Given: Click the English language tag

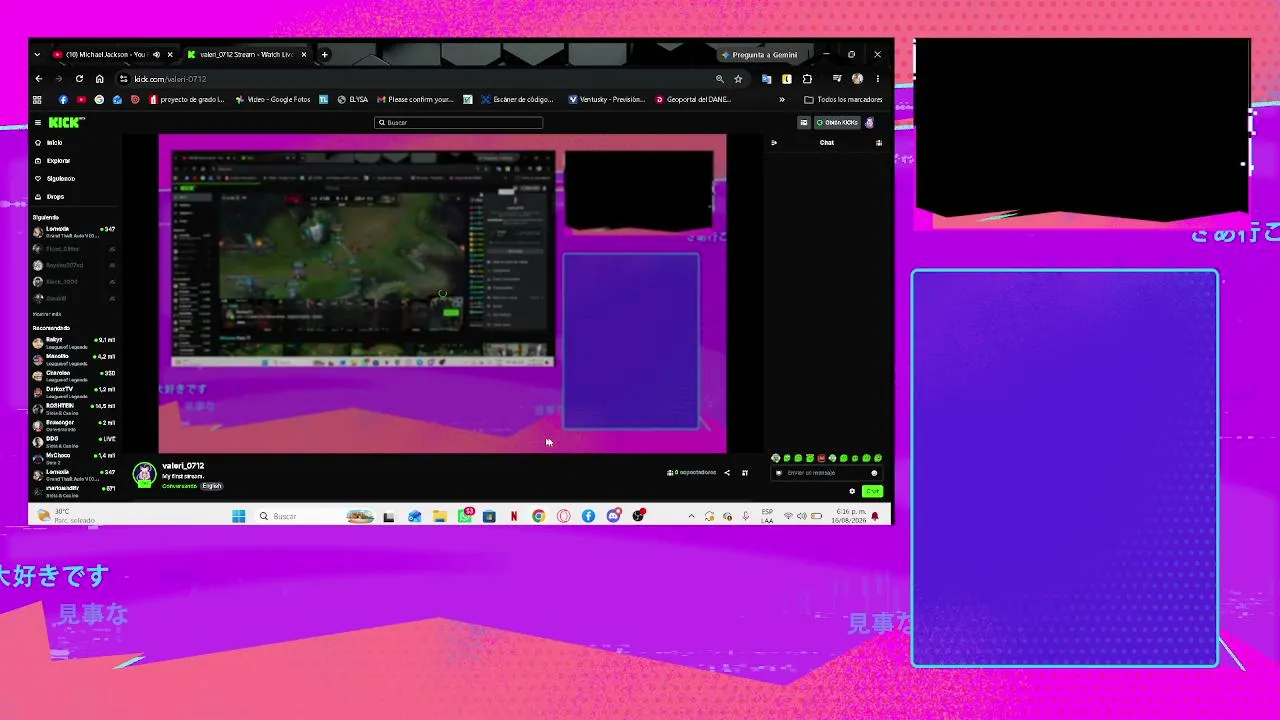Looking at the screenshot, I should (x=211, y=486).
